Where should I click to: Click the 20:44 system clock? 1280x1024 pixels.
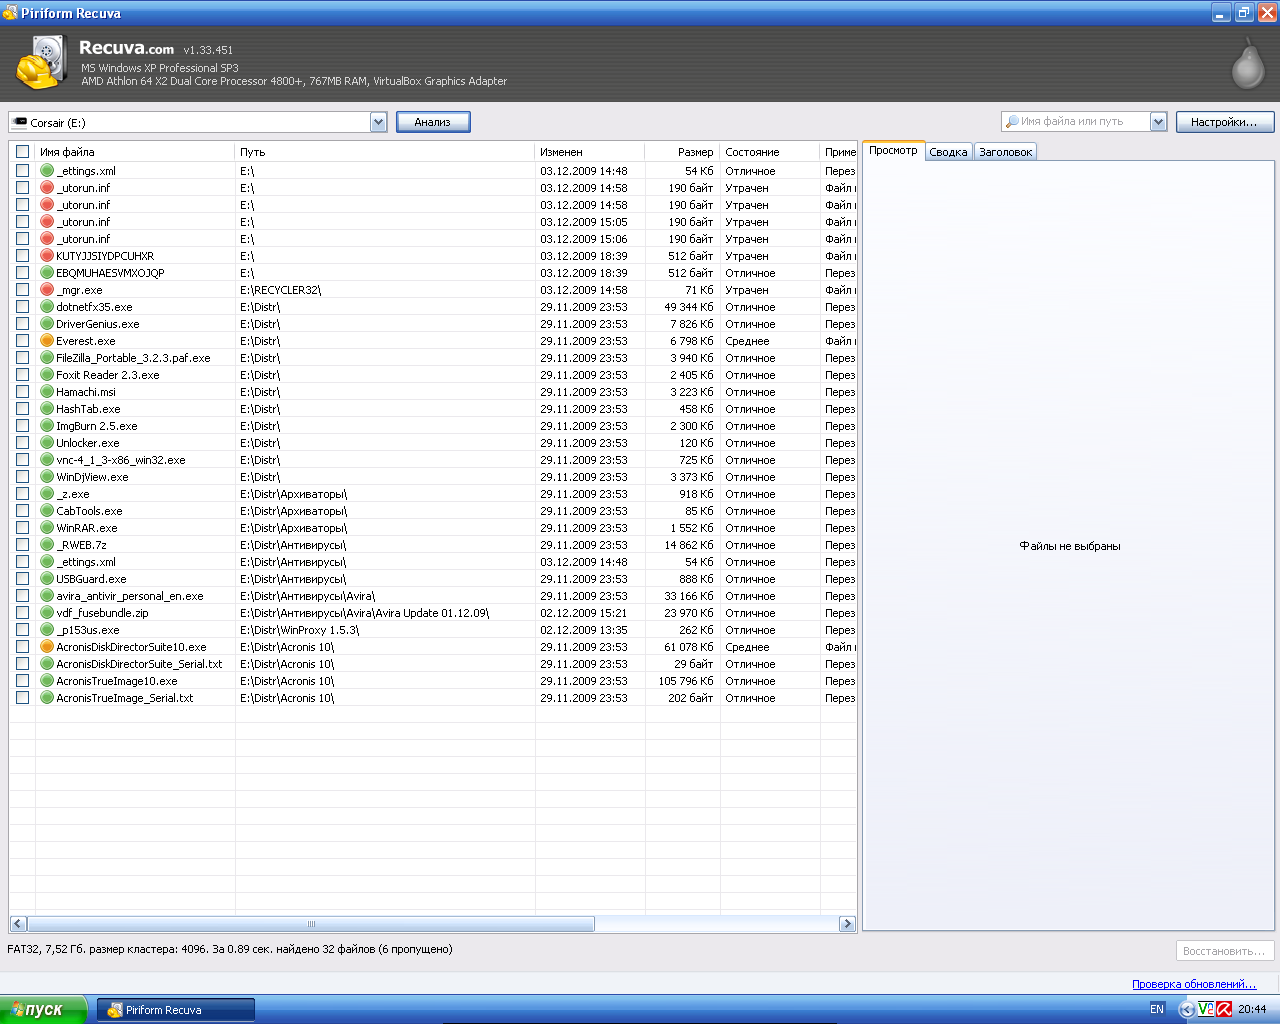(x=1252, y=1009)
